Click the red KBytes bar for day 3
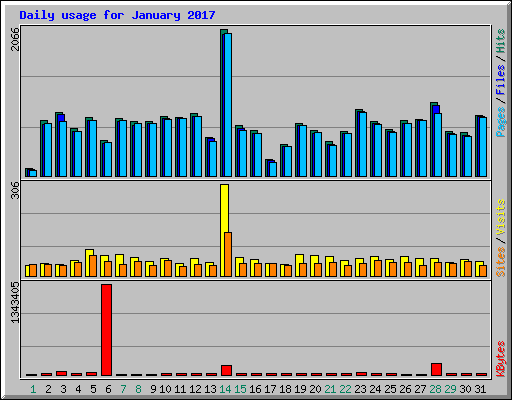 point(61,373)
